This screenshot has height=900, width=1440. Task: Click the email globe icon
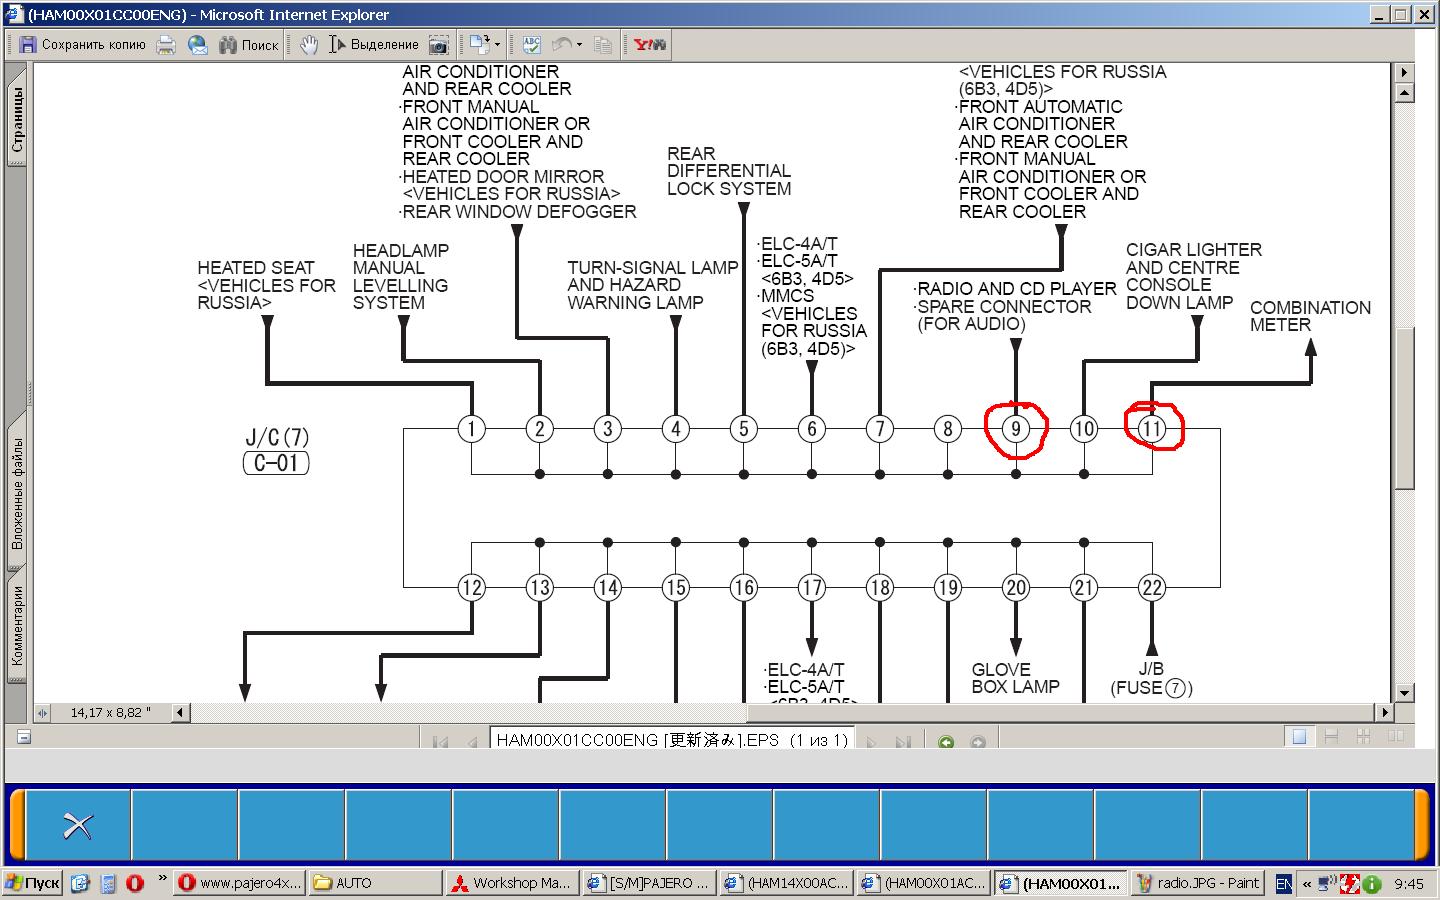tap(197, 44)
